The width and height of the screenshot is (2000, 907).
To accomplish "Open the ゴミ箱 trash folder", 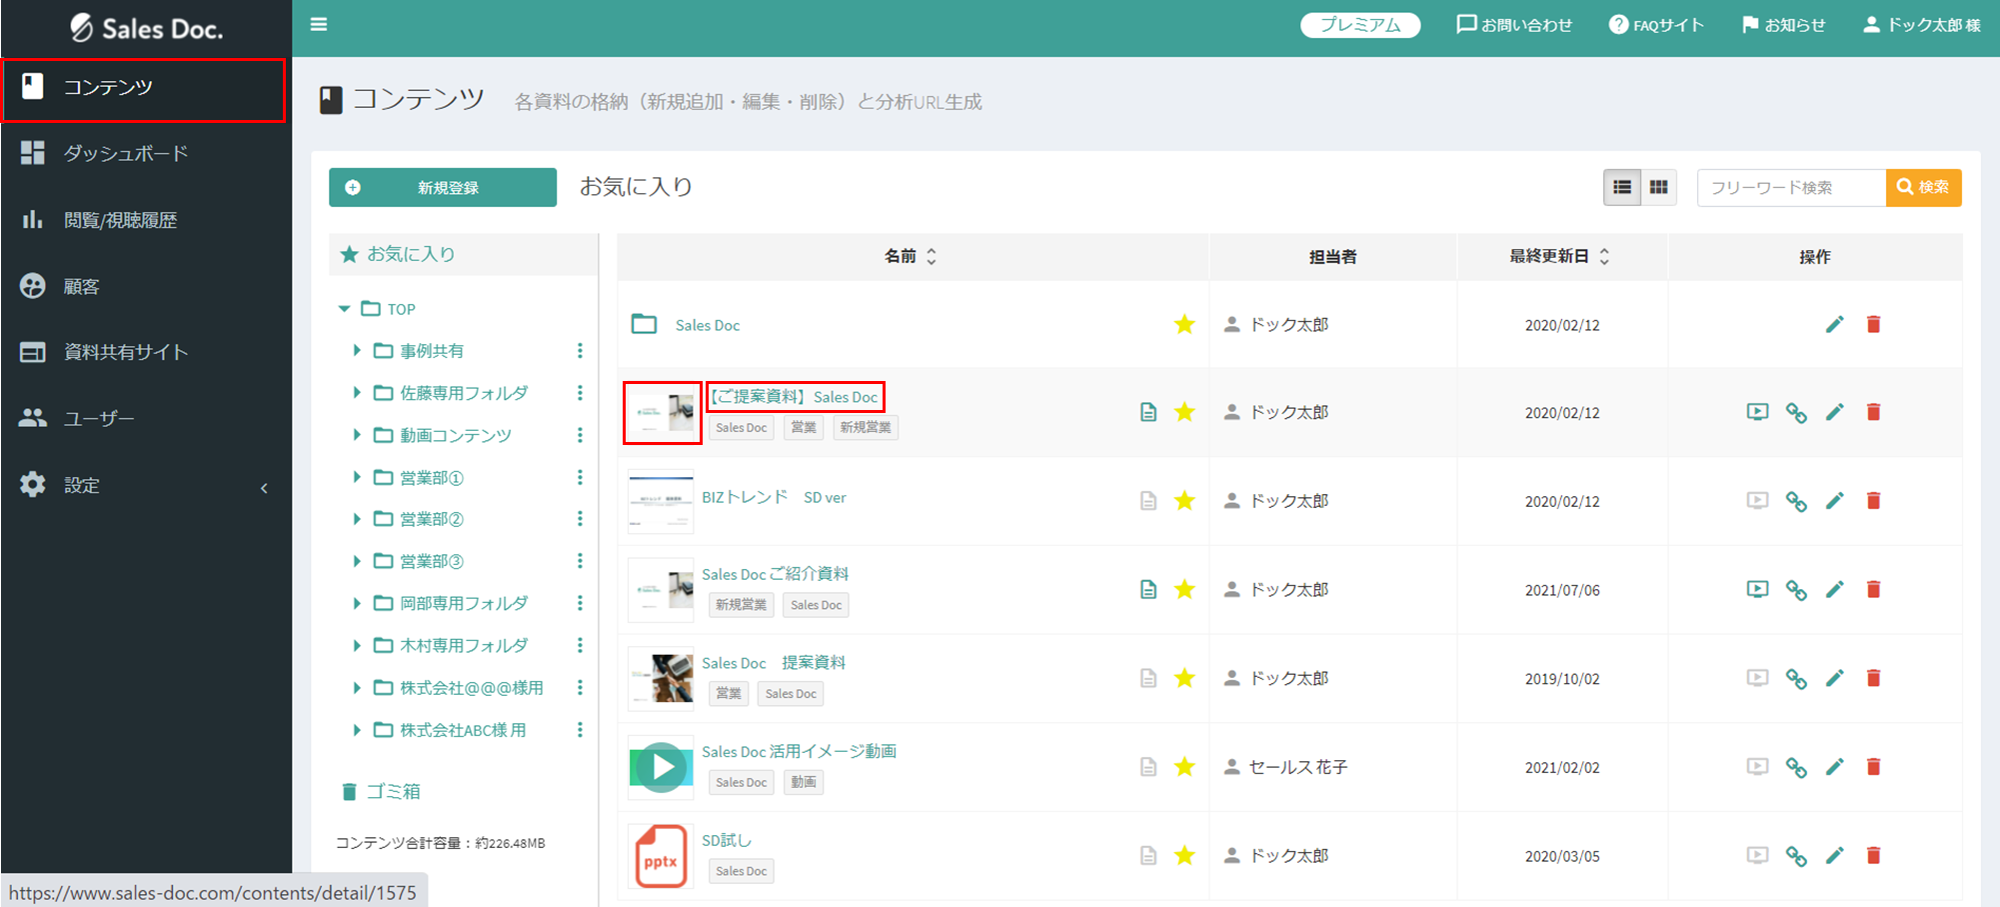I will (x=392, y=792).
